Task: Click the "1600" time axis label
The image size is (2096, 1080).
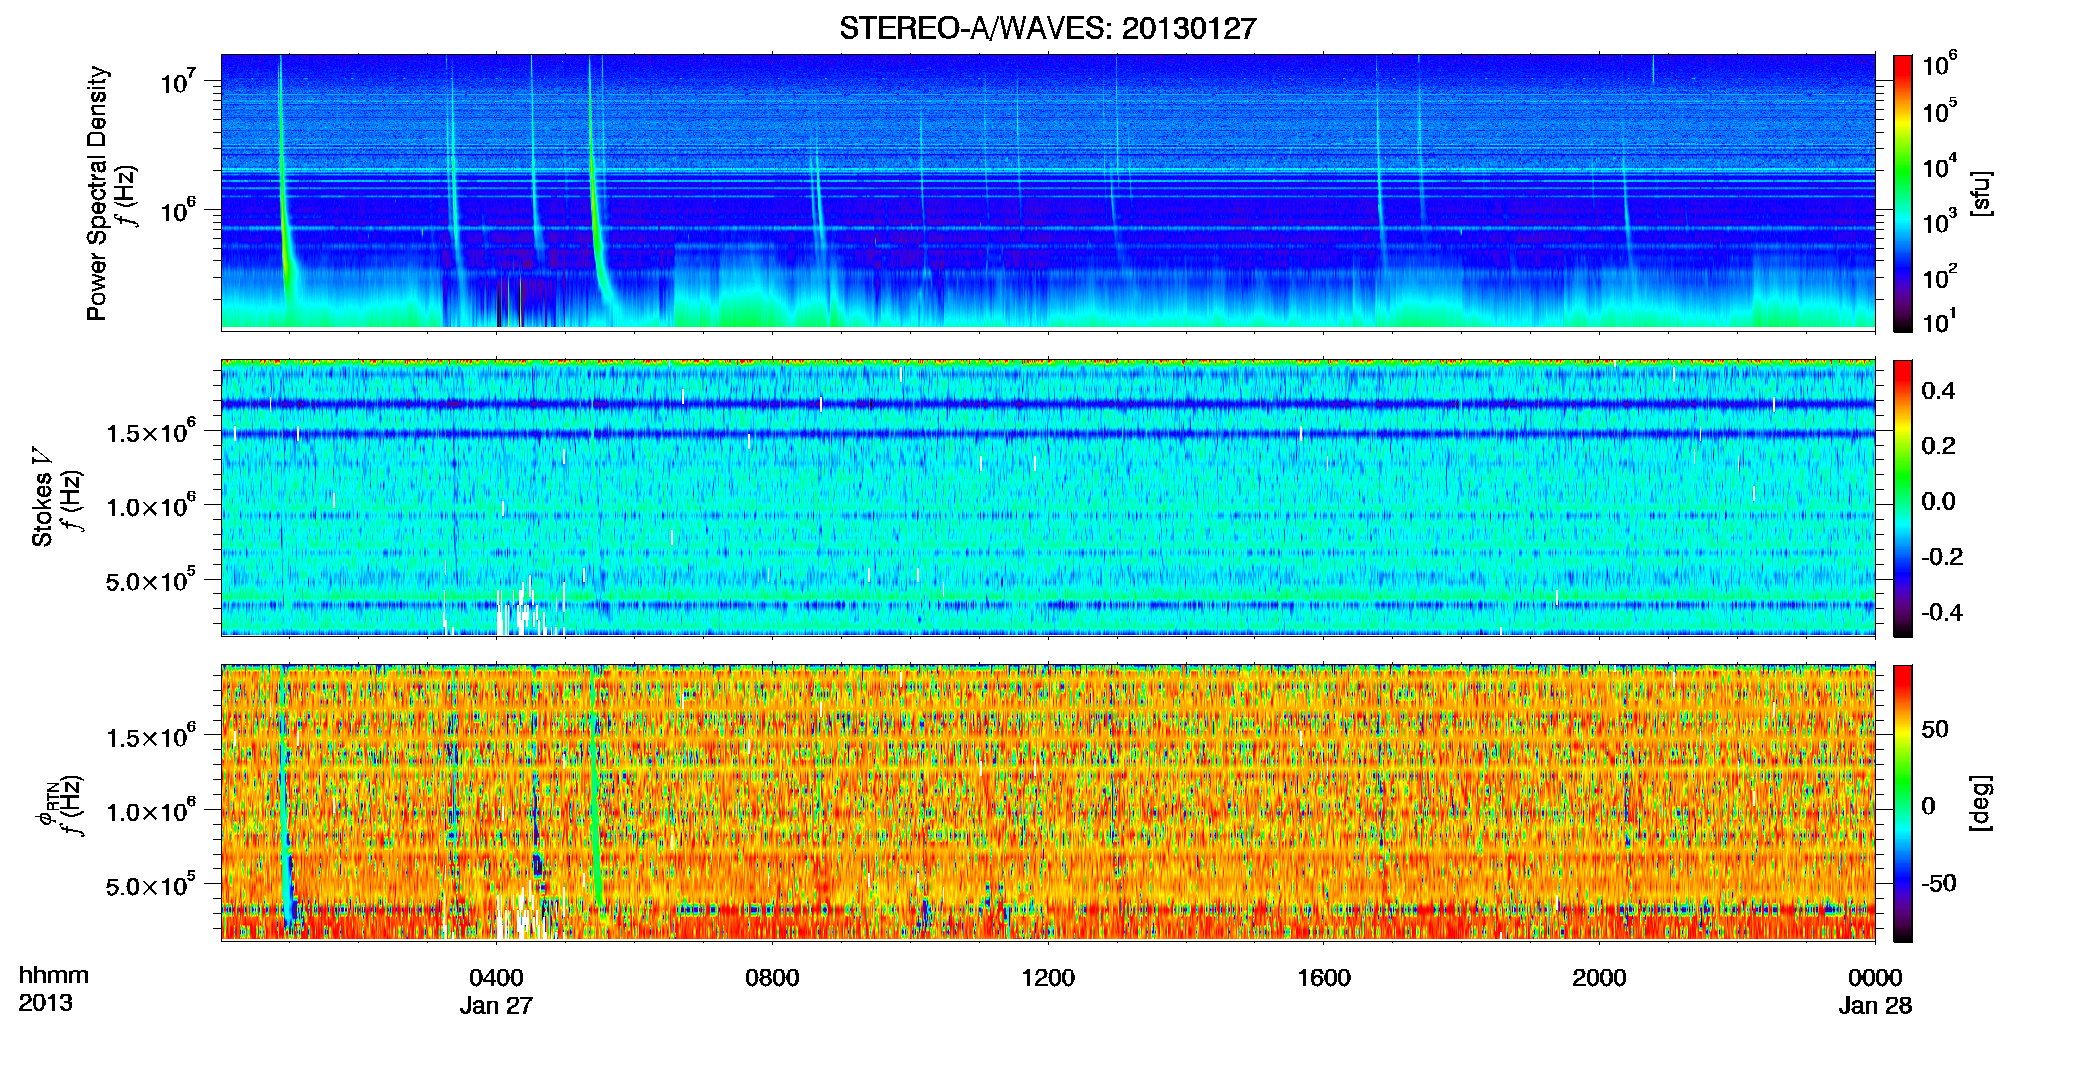Action: 1323,978
